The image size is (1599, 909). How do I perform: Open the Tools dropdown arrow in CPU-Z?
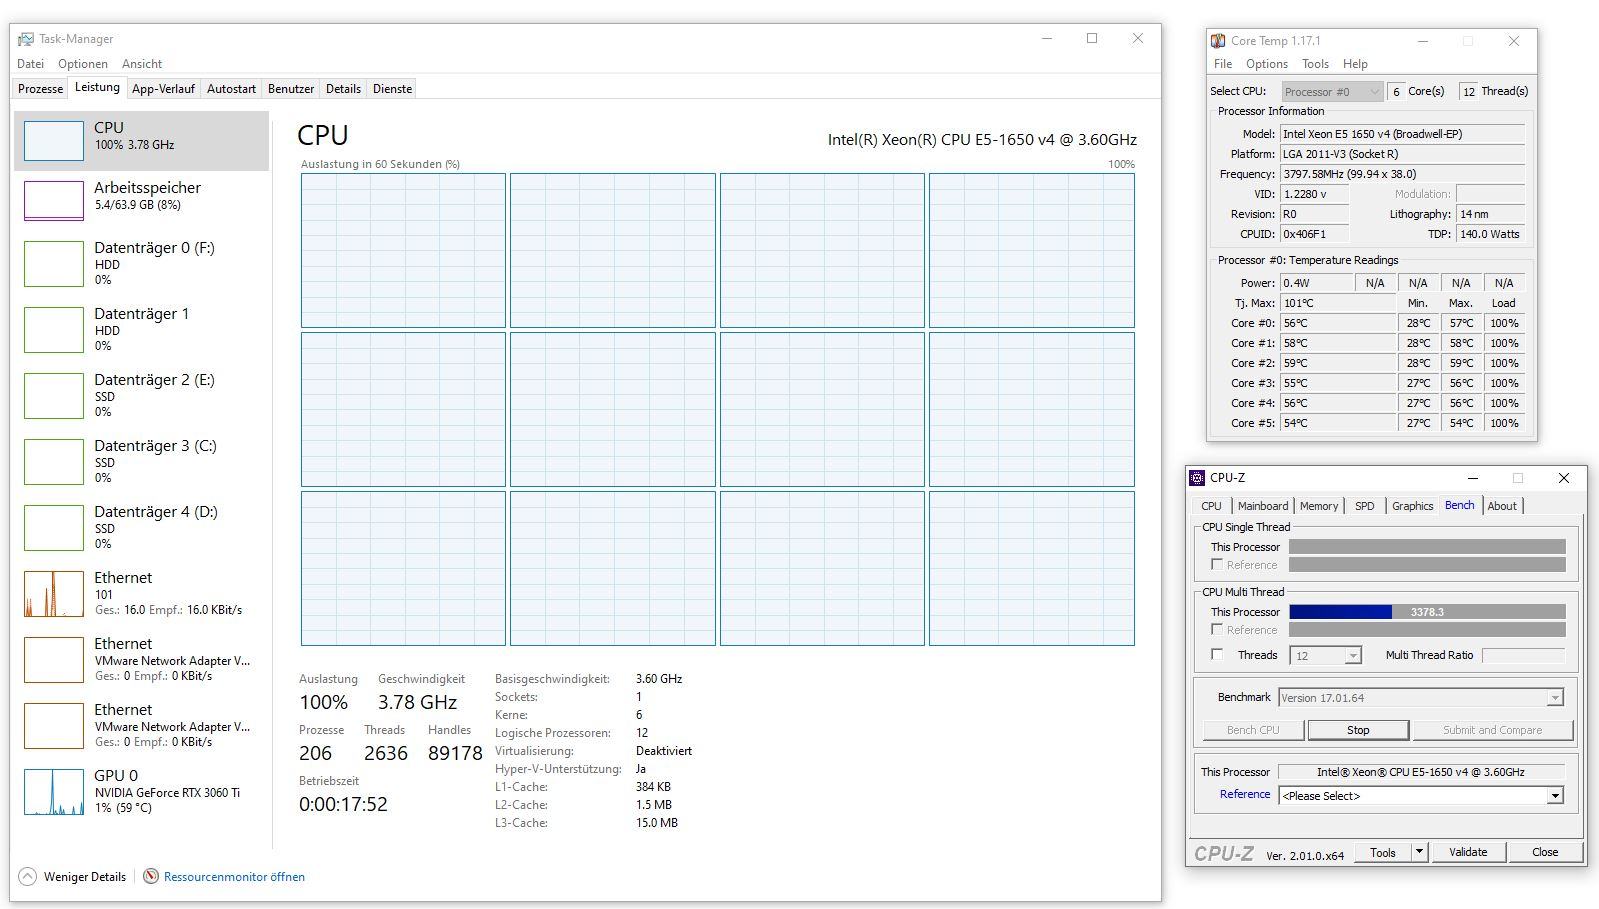coord(1418,853)
